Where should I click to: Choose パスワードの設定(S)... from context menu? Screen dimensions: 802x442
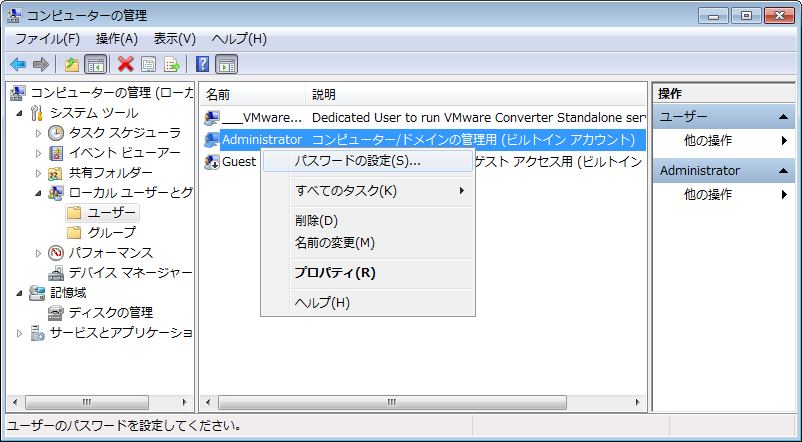click(368, 161)
